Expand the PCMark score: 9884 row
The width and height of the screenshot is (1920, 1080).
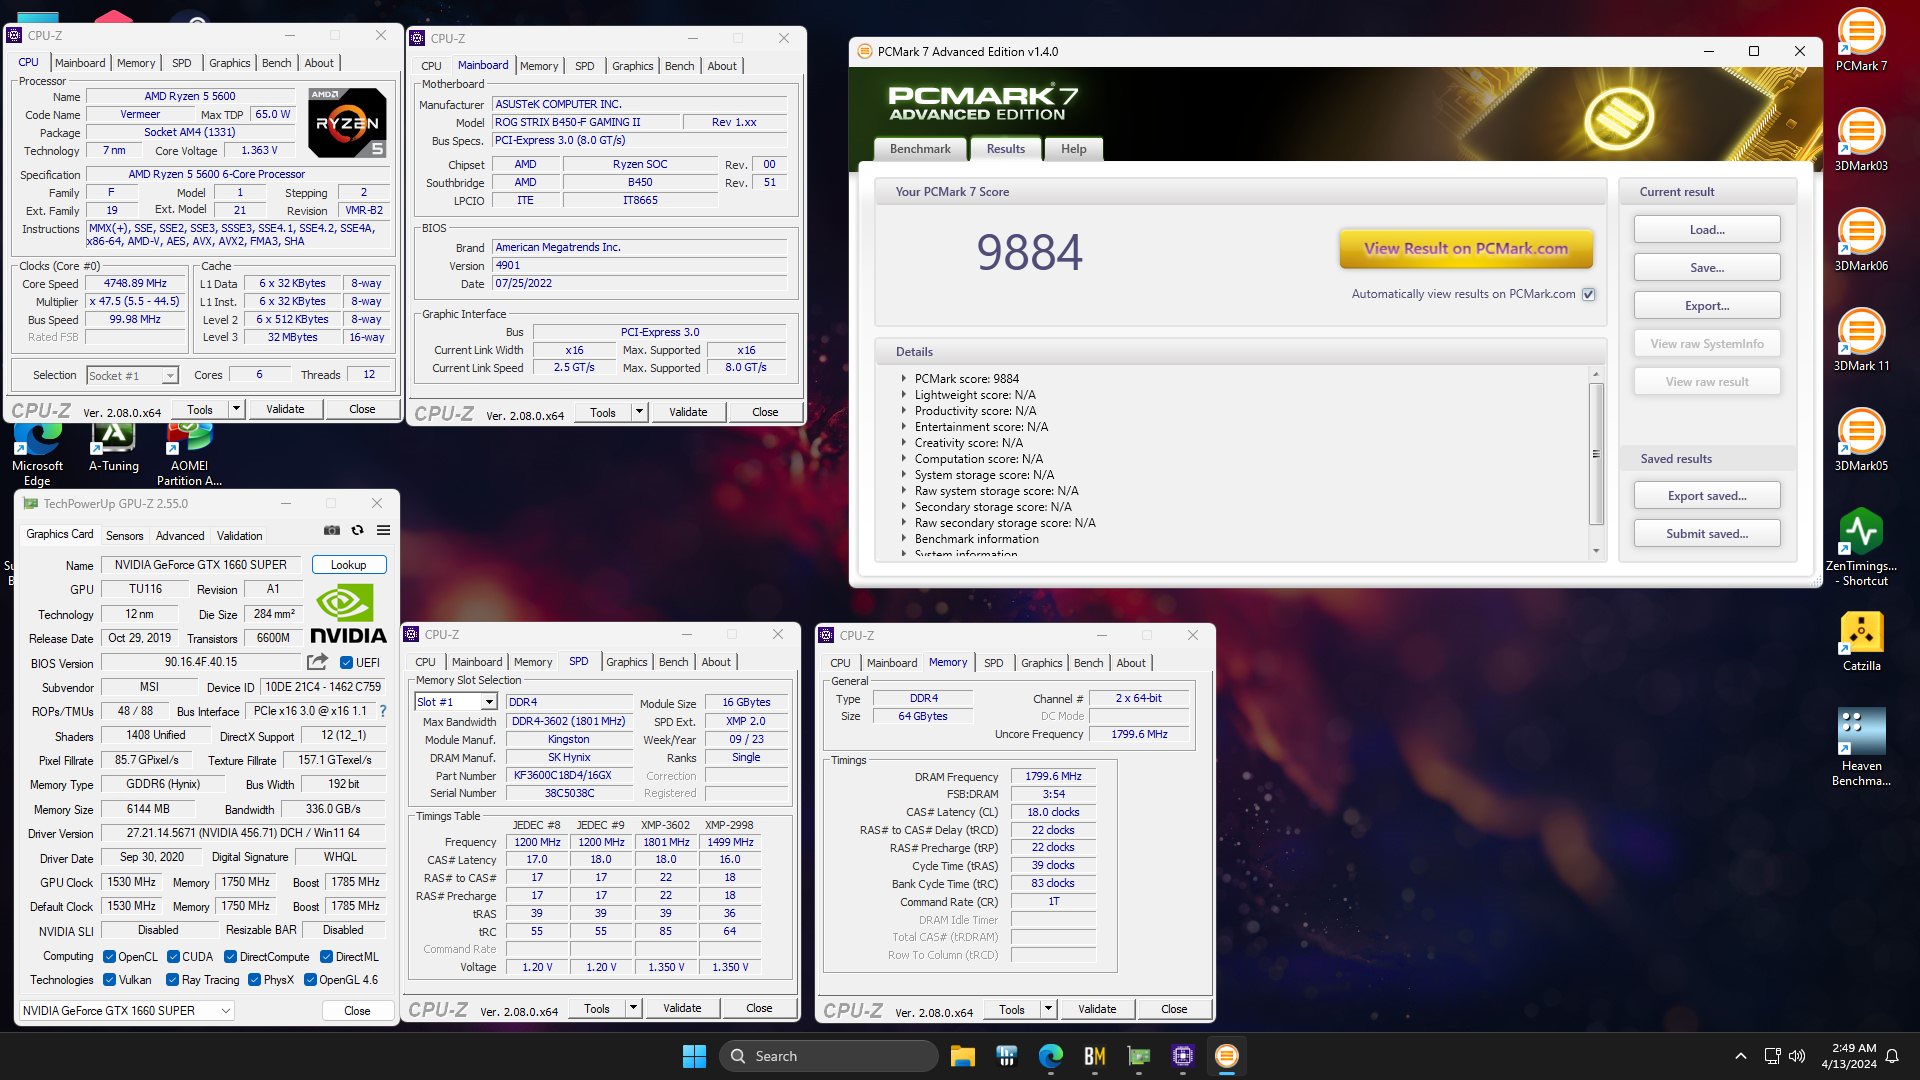[x=903, y=379]
